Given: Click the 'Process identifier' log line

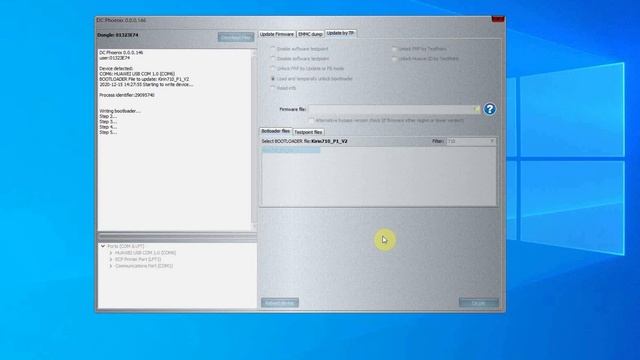Looking at the screenshot, I should tap(127, 95).
